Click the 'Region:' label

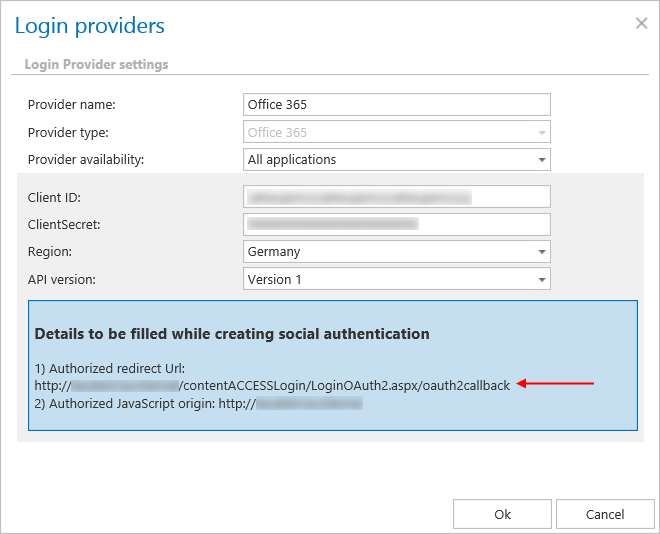50,252
